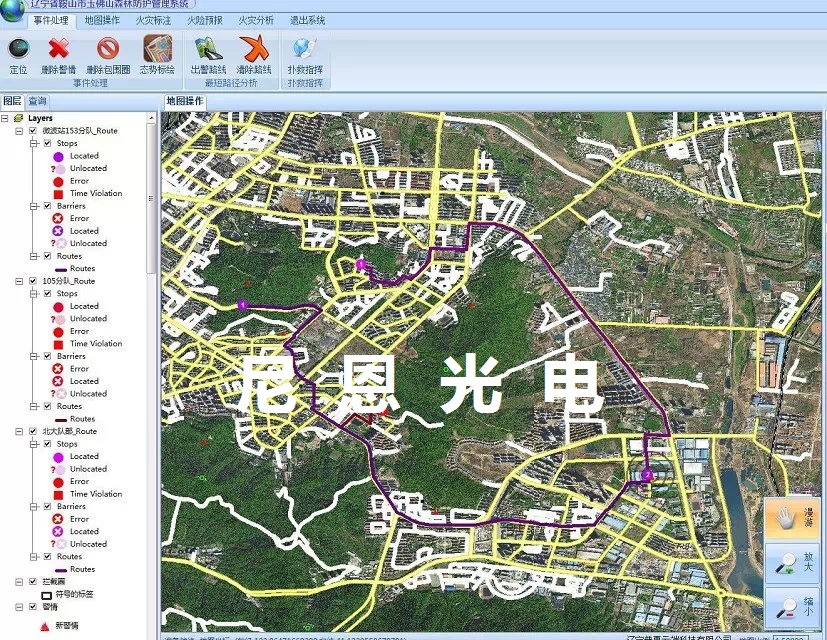Collapse the root Layers tree node

tap(5, 118)
